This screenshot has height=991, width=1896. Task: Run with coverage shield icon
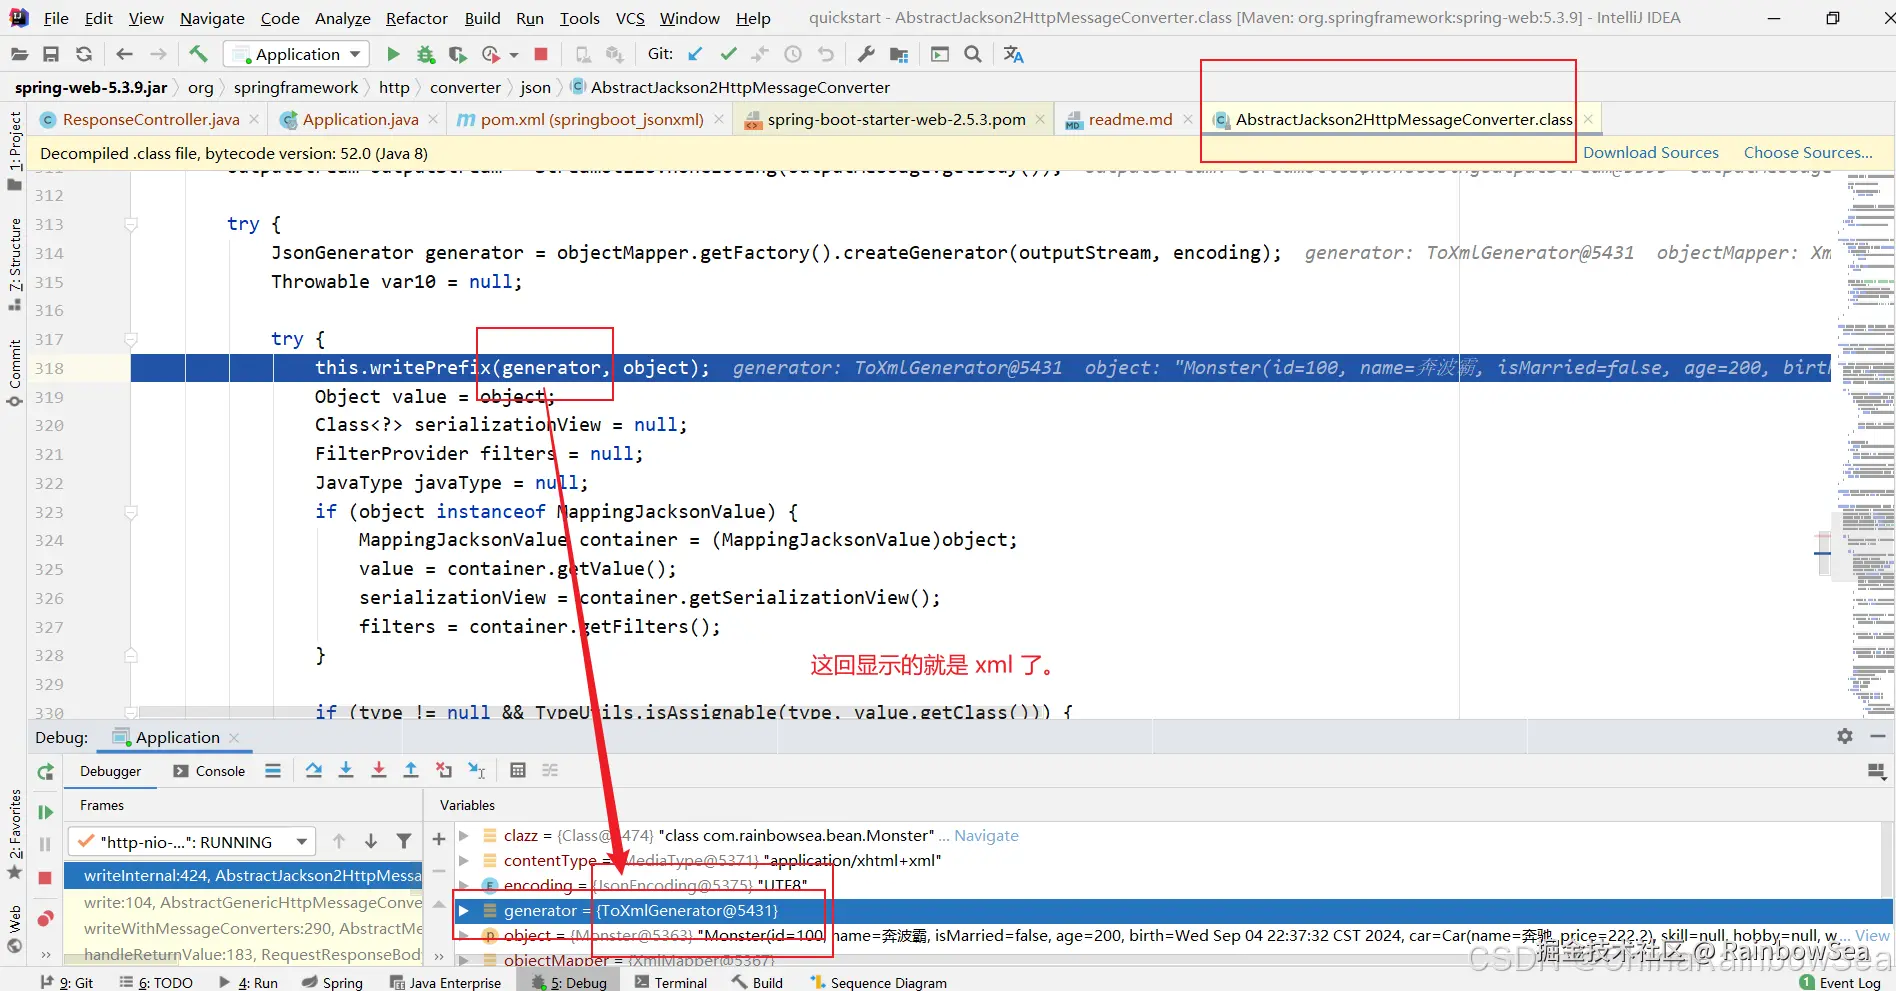pyautogui.click(x=458, y=54)
